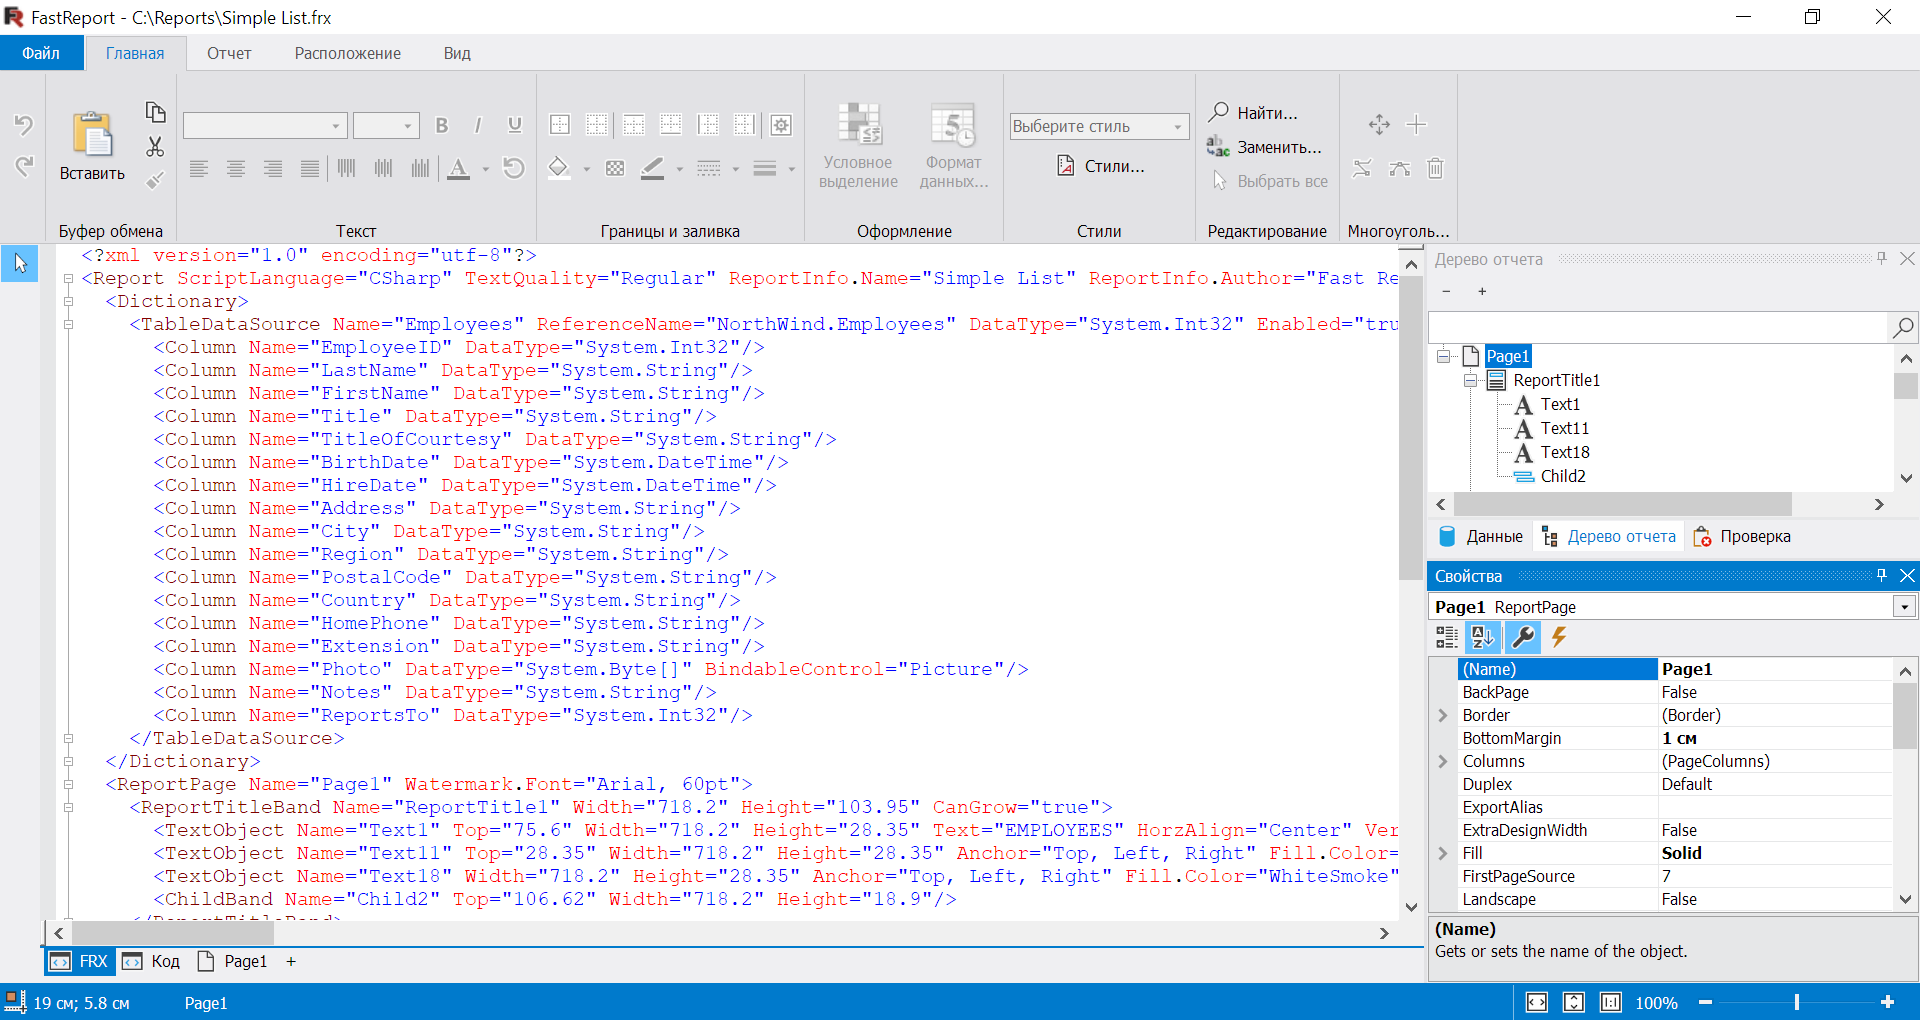Open the Выберите стиль dropdown

pyautogui.click(x=1099, y=126)
